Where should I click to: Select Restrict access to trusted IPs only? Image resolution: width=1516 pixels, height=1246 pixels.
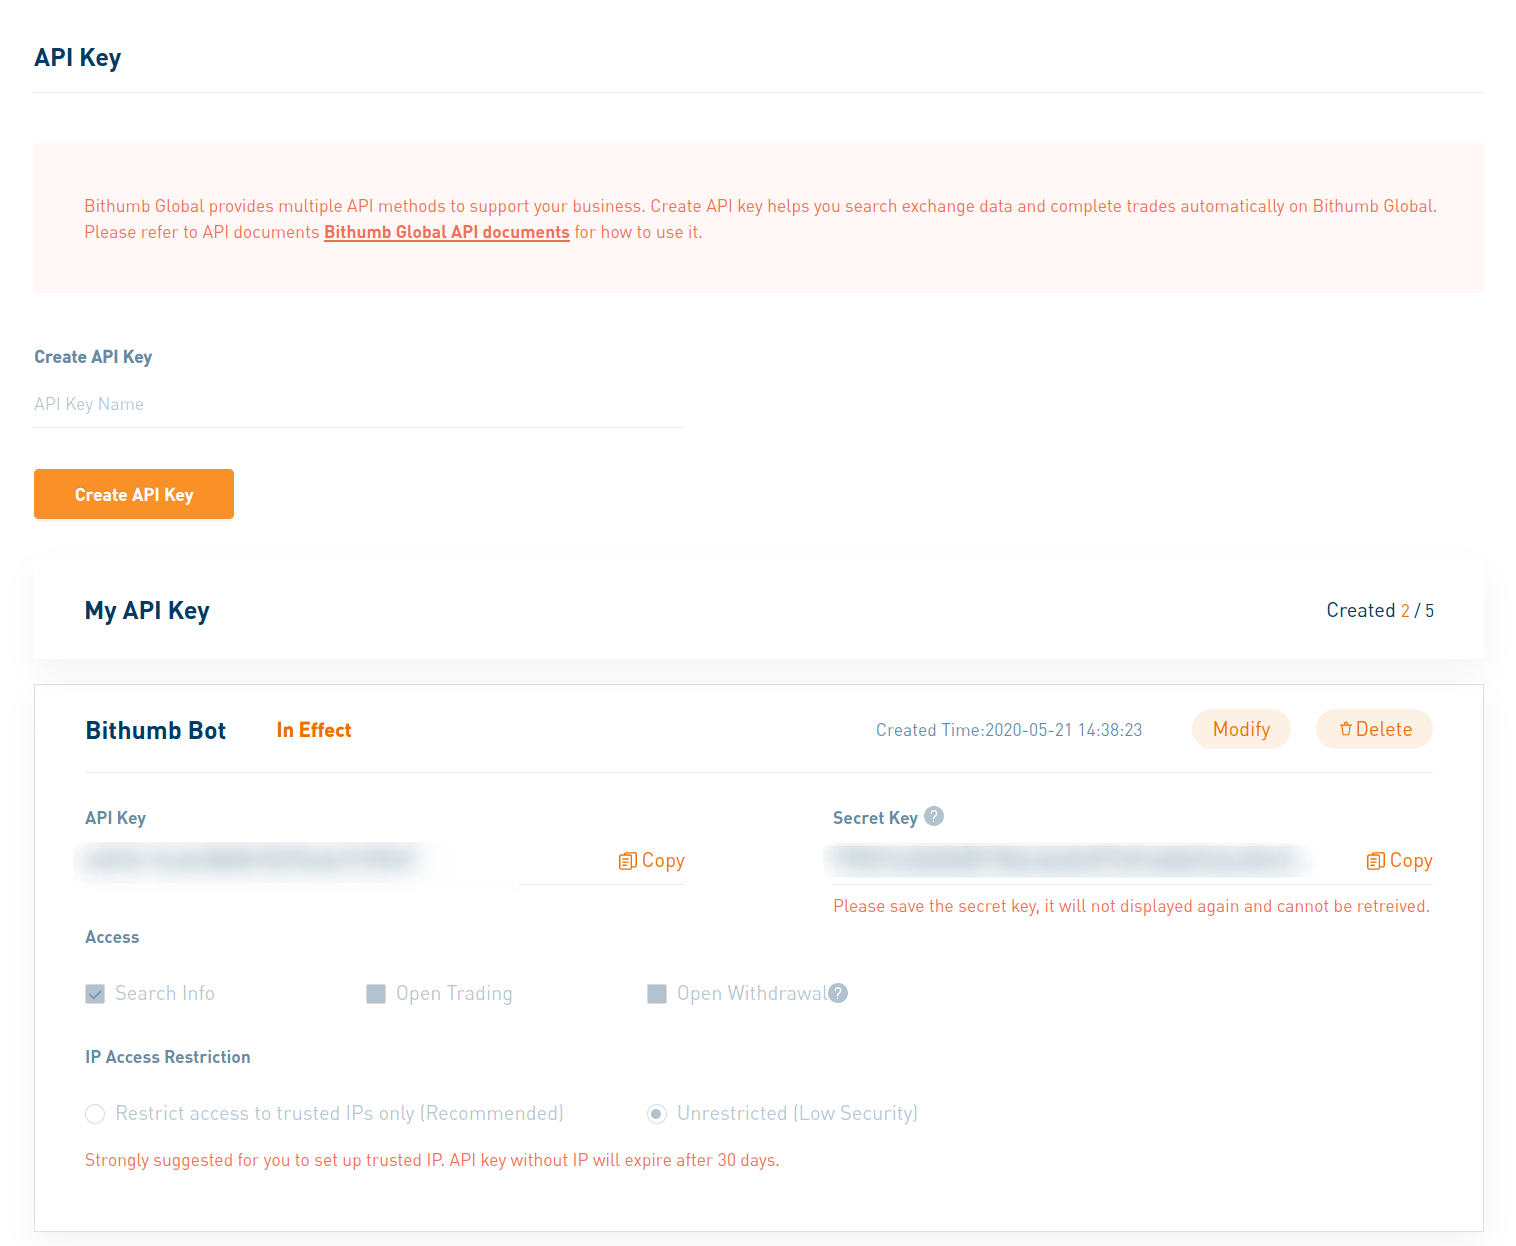pos(95,1114)
